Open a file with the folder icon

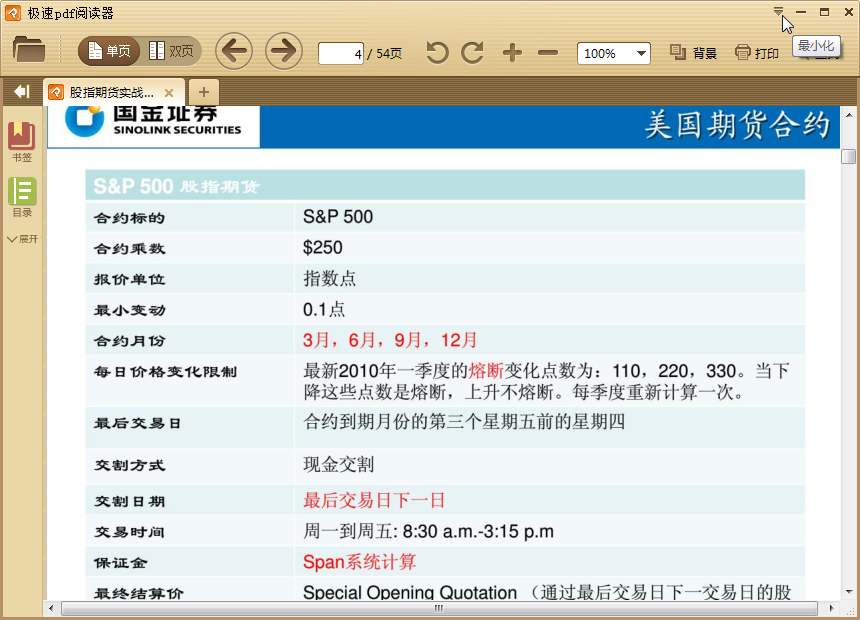(29, 49)
